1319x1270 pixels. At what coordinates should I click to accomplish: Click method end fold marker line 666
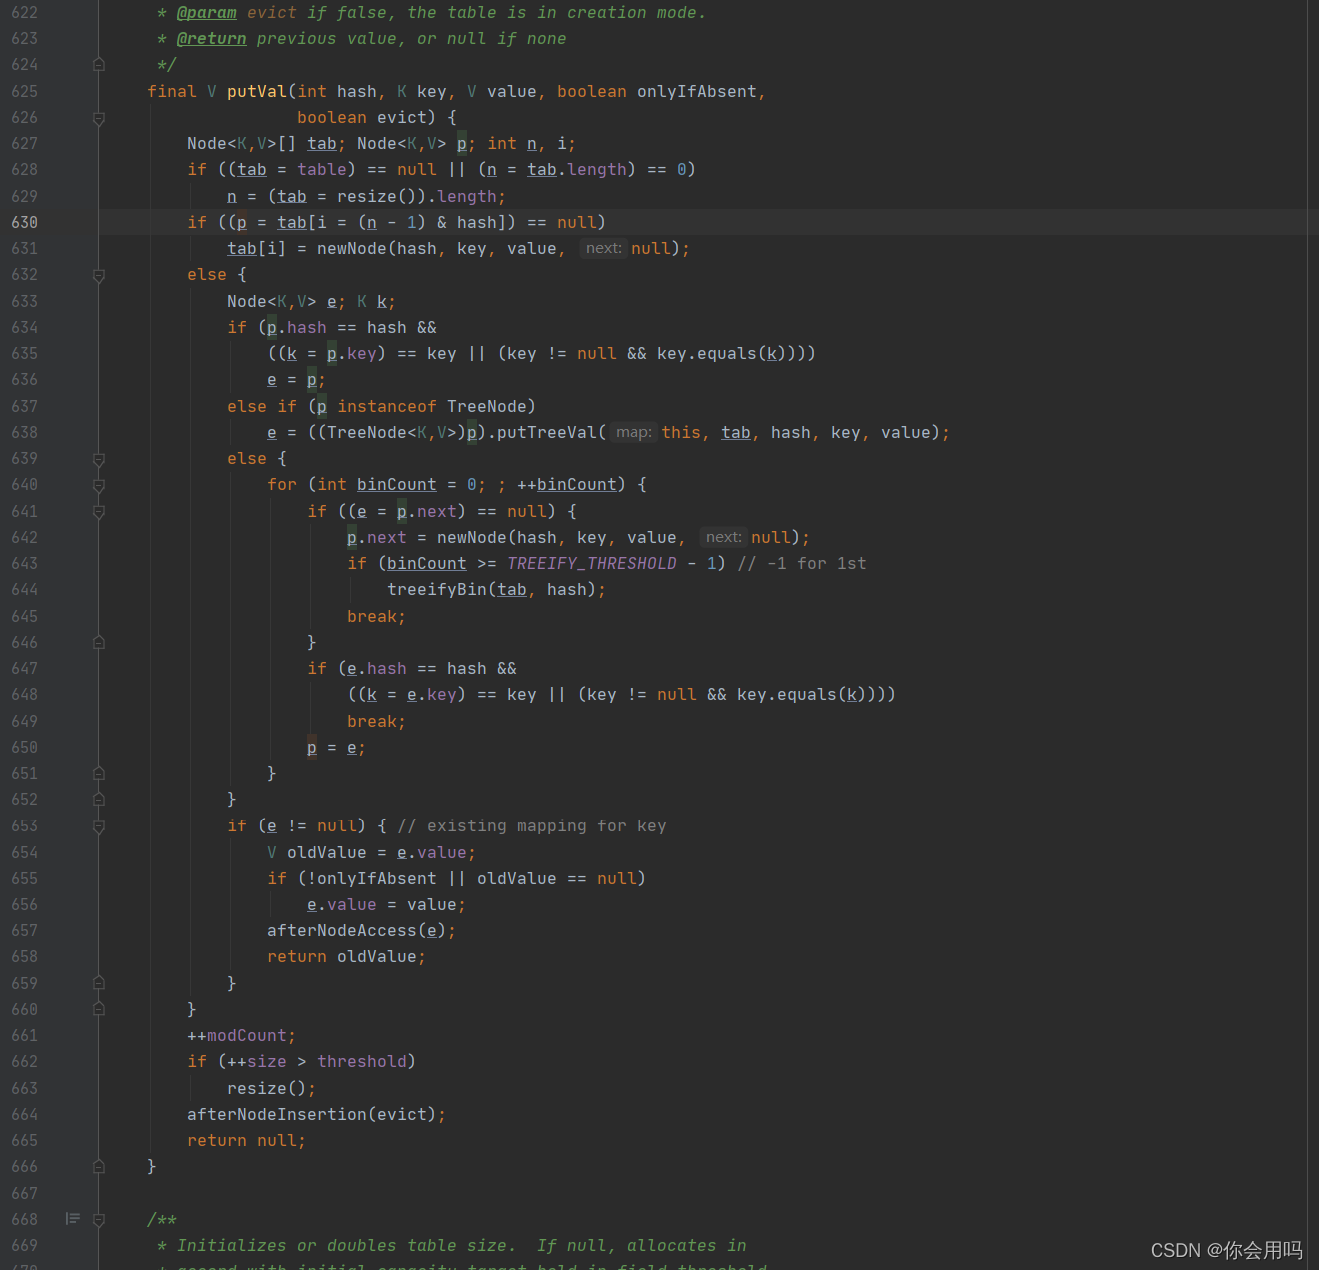pyautogui.click(x=99, y=1166)
